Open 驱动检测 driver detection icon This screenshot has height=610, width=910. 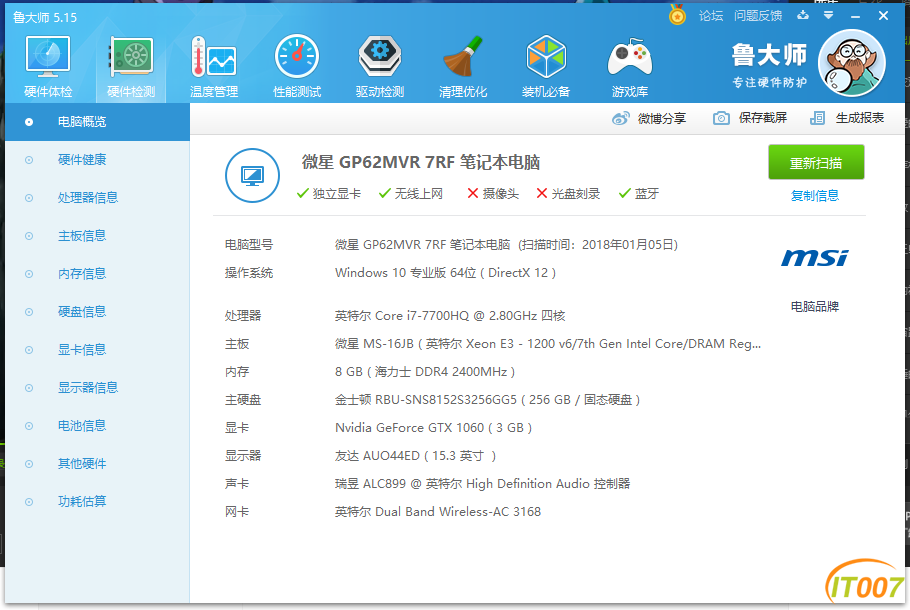[x=380, y=66]
